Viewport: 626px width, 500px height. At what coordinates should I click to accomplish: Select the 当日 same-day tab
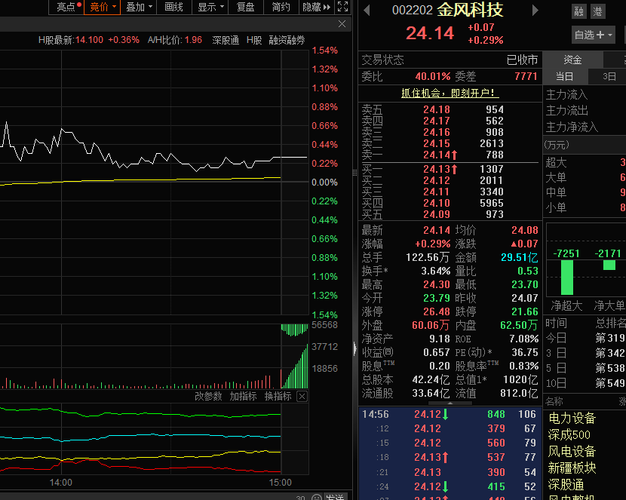[x=565, y=76]
